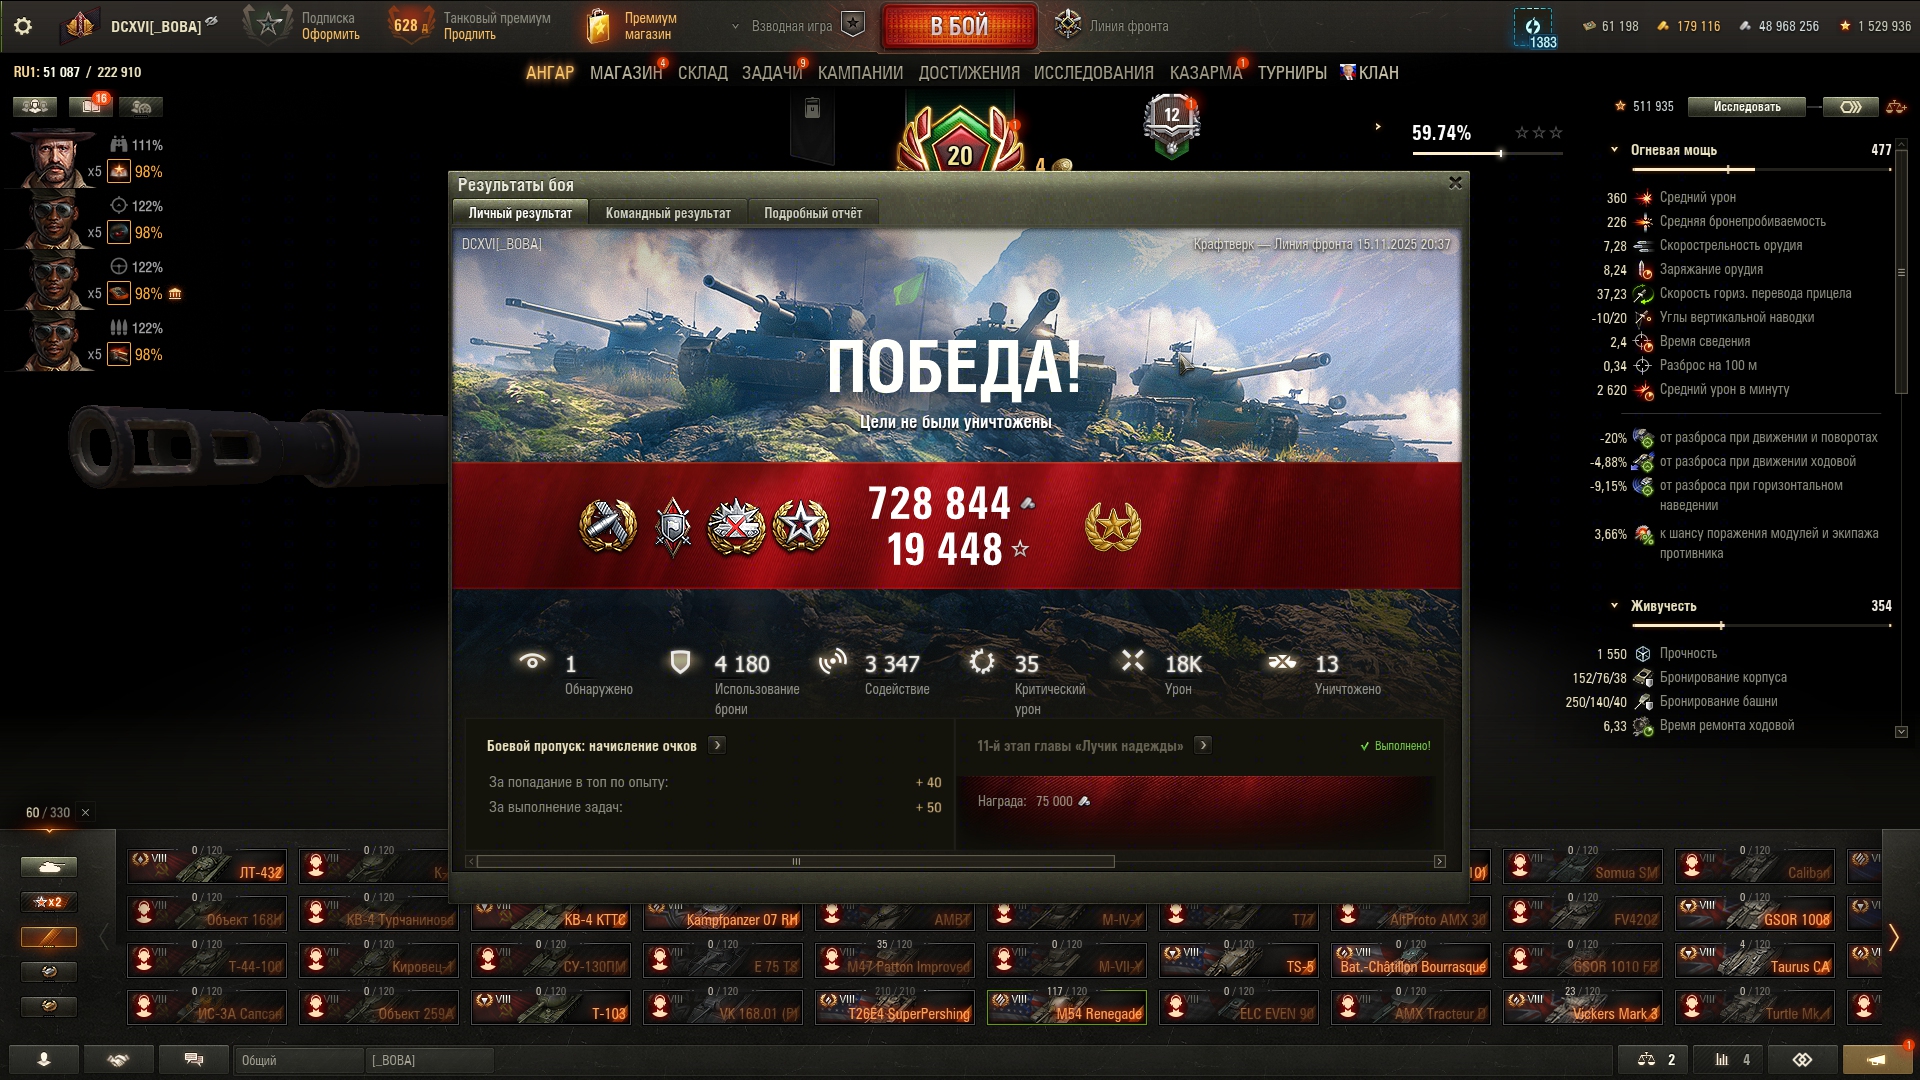Click the Исследовать research button
Viewport: 1920px width, 1080px height.
pyautogui.click(x=1747, y=107)
